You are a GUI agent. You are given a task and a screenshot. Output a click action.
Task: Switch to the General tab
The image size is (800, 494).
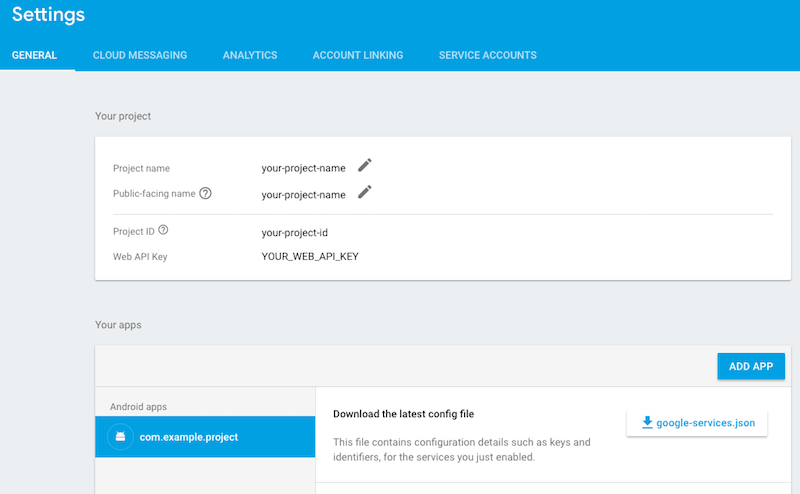(x=34, y=55)
